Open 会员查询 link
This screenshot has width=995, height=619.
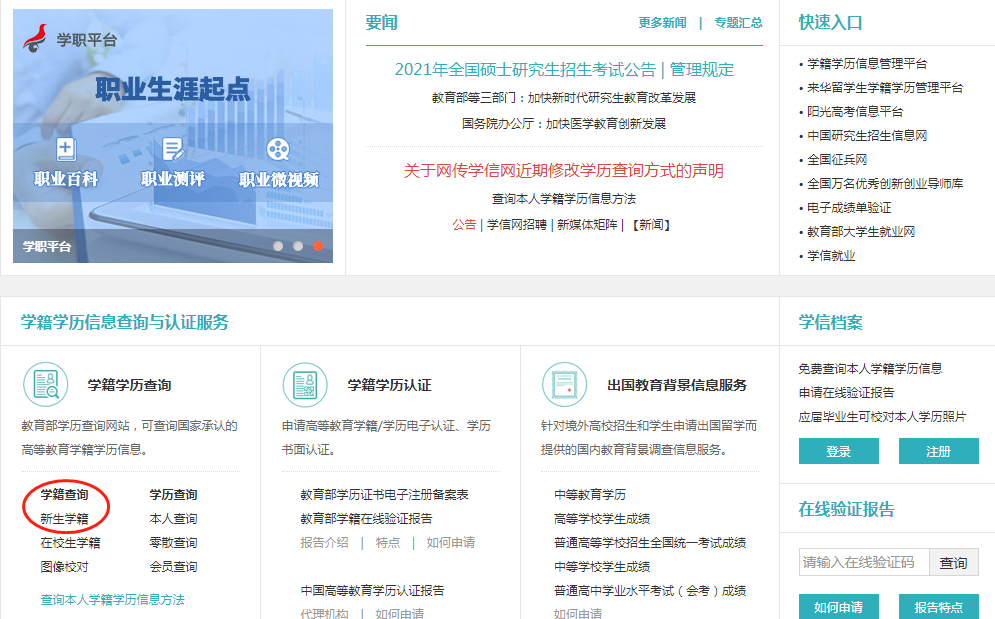tap(173, 568)
